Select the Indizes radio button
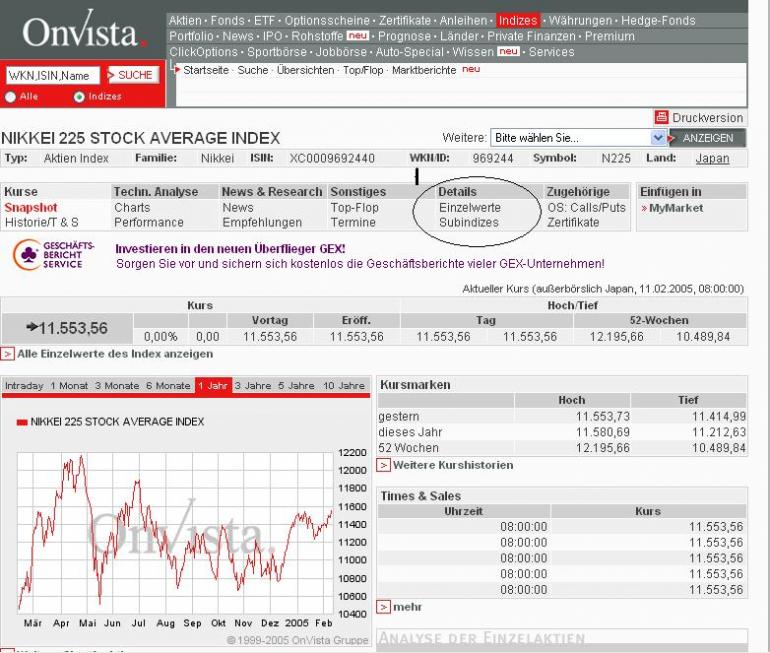The width and height of the screenshot is (770, 653). coord(79,97)
